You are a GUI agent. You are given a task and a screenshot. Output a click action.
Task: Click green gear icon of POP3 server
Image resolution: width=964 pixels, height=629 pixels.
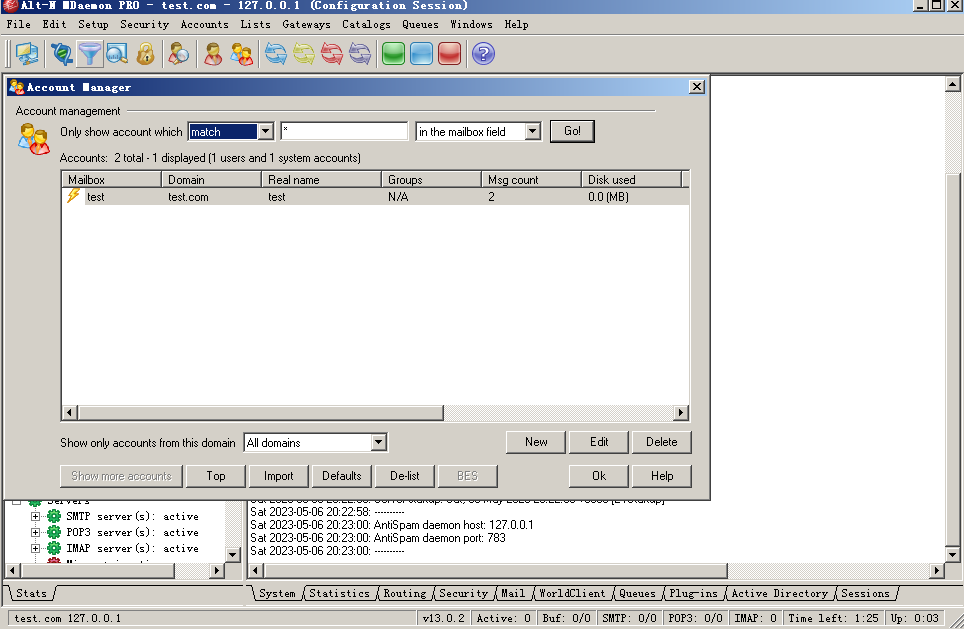(54, 532)
